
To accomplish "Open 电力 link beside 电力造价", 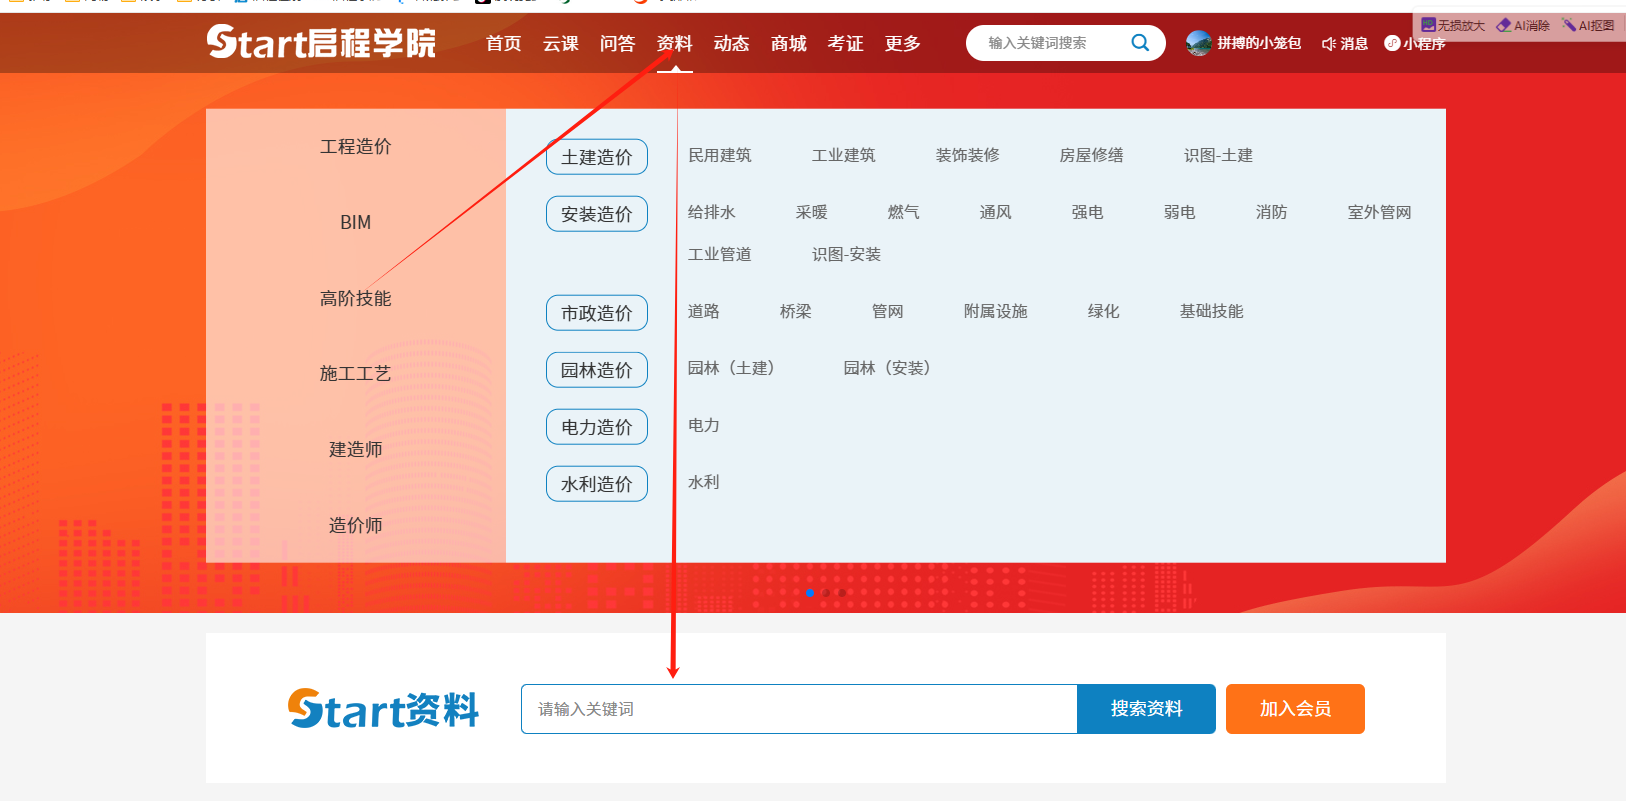I will pyautogui.click(x=704, y=425).
